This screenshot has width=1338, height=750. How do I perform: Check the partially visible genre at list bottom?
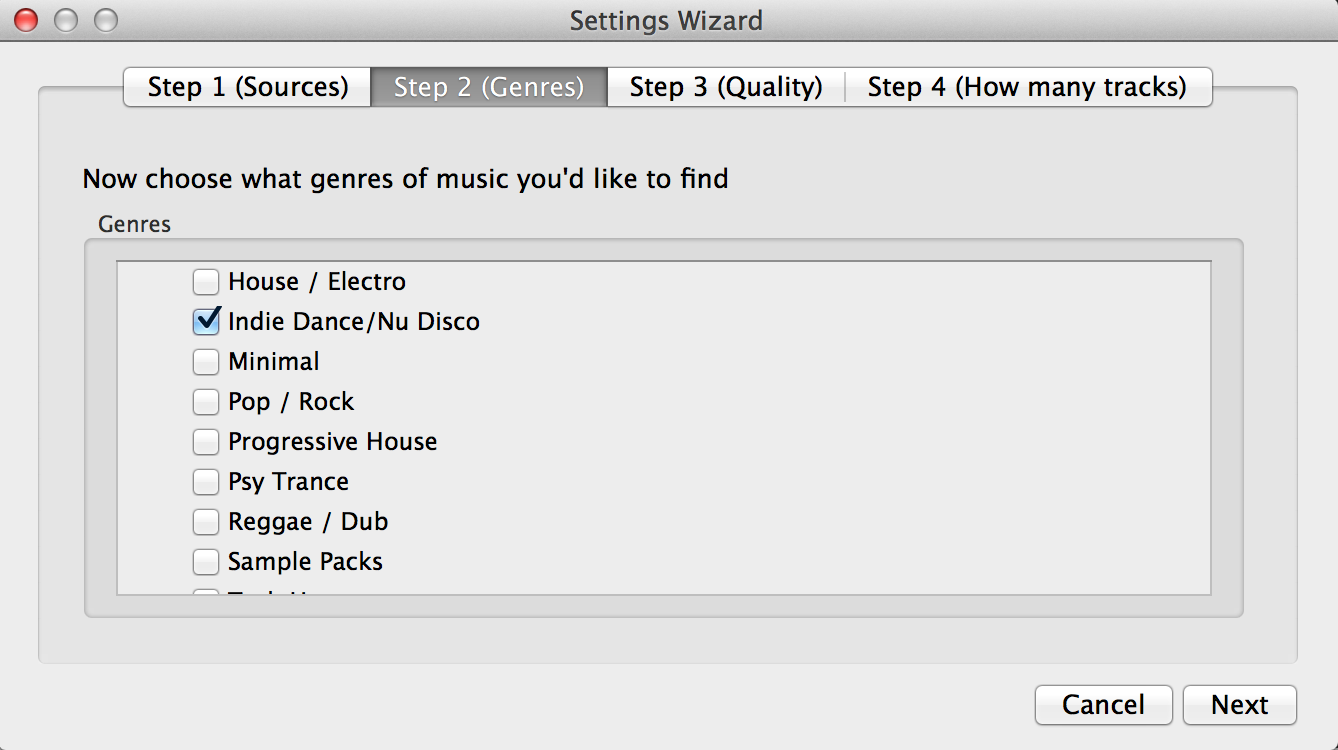206,592
